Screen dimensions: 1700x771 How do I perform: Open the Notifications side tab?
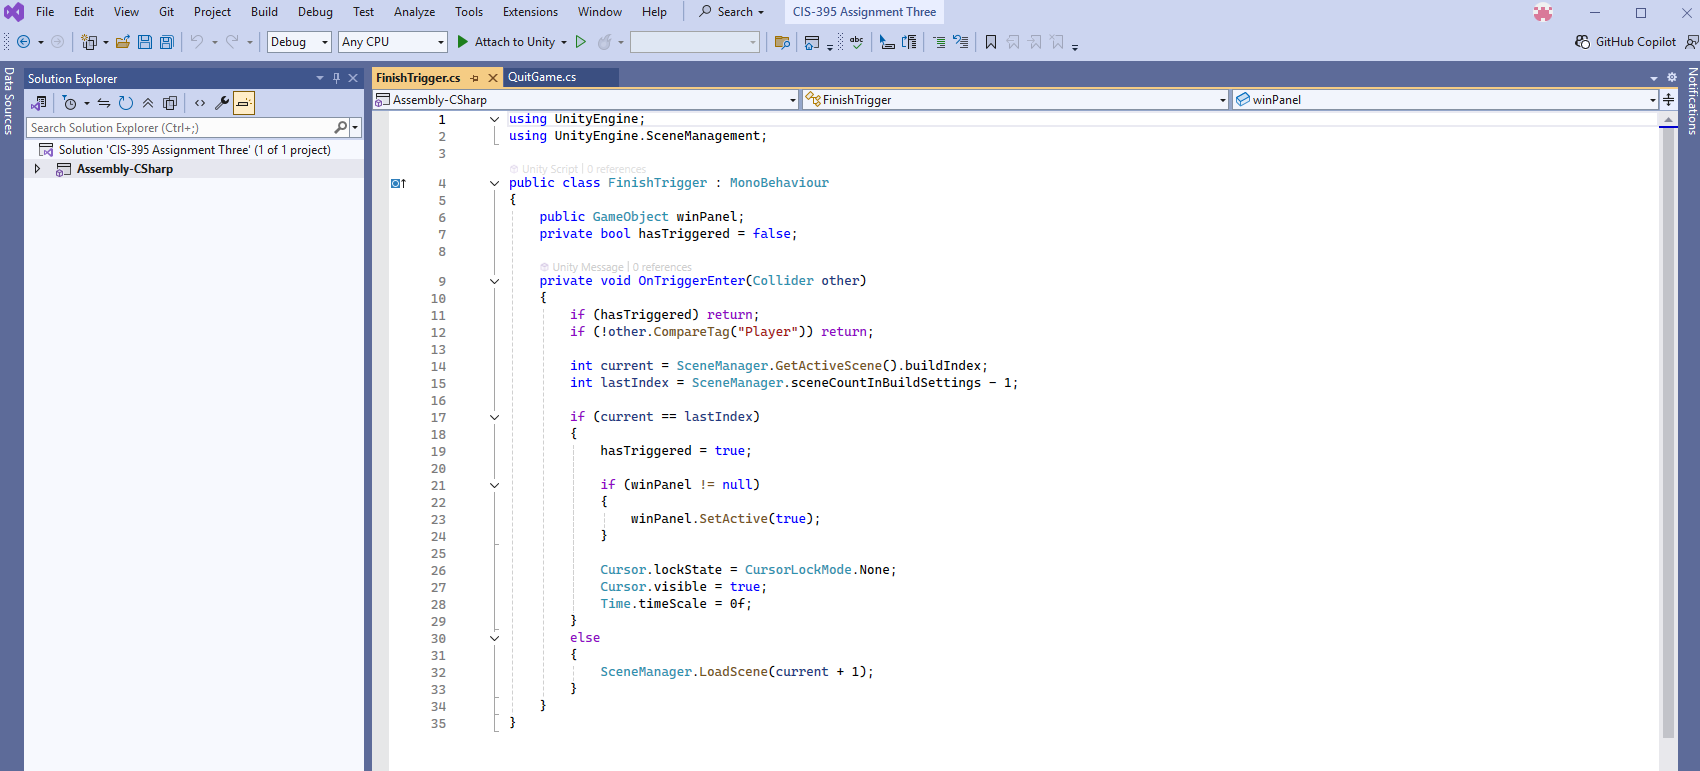click(x=1692, y=101)
